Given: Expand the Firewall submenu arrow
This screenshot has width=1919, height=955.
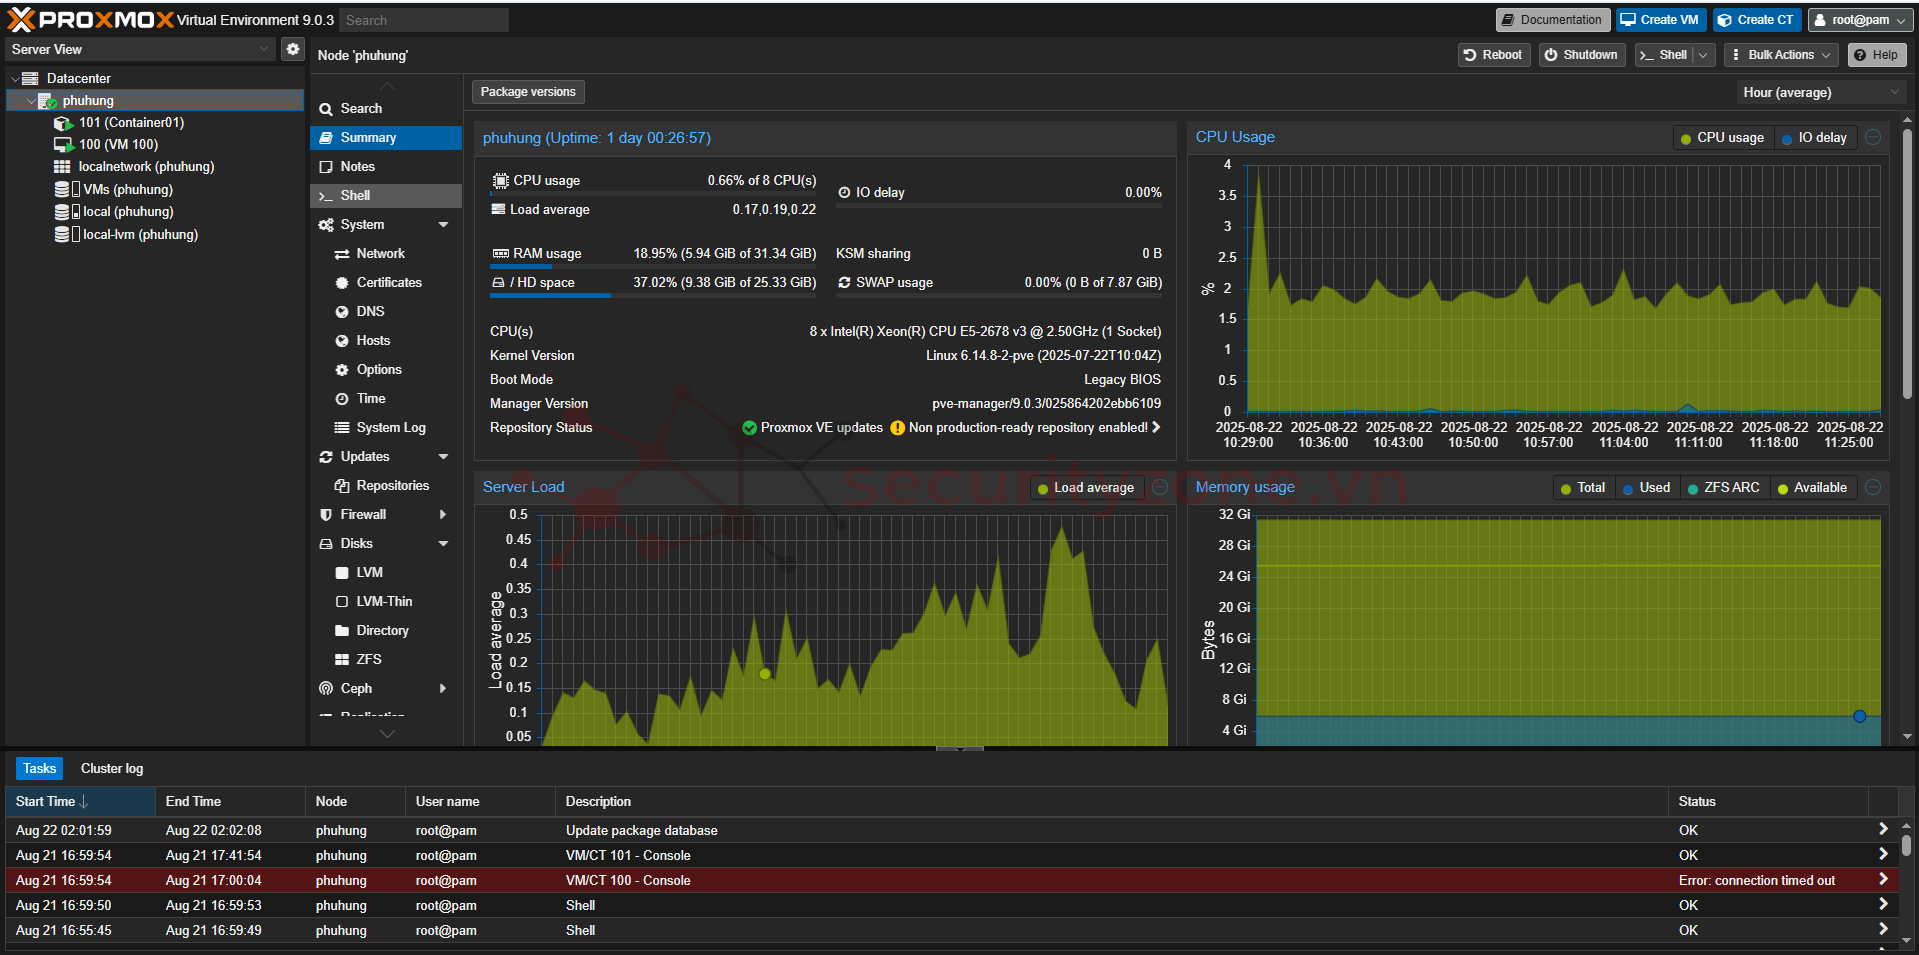Looking at the screenshot, I should pos(443,515).
